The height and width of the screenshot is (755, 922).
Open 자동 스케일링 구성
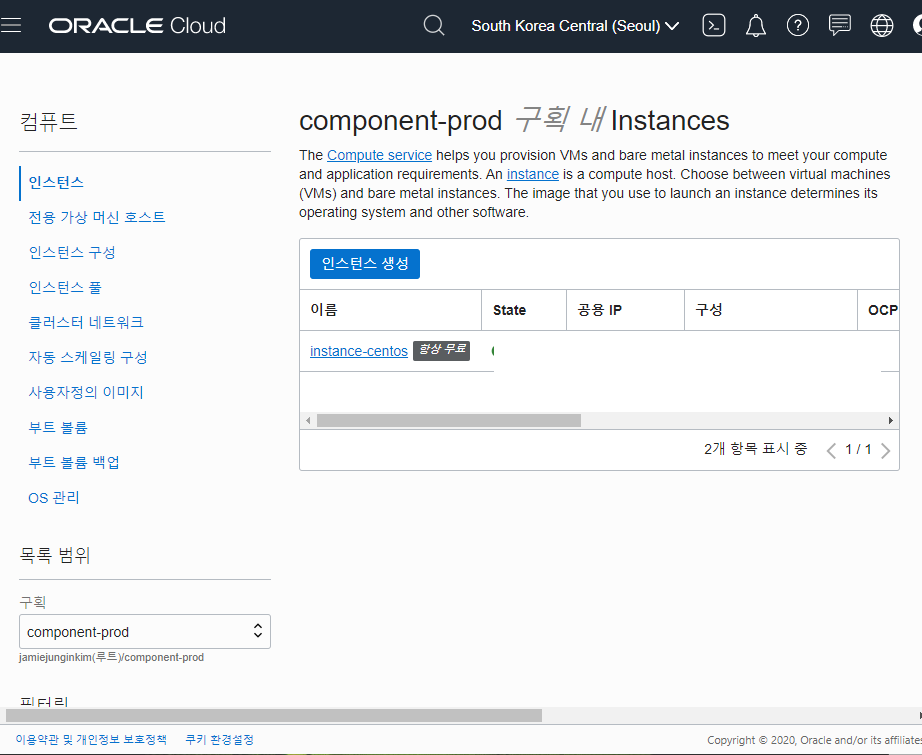tap(88, 358)
